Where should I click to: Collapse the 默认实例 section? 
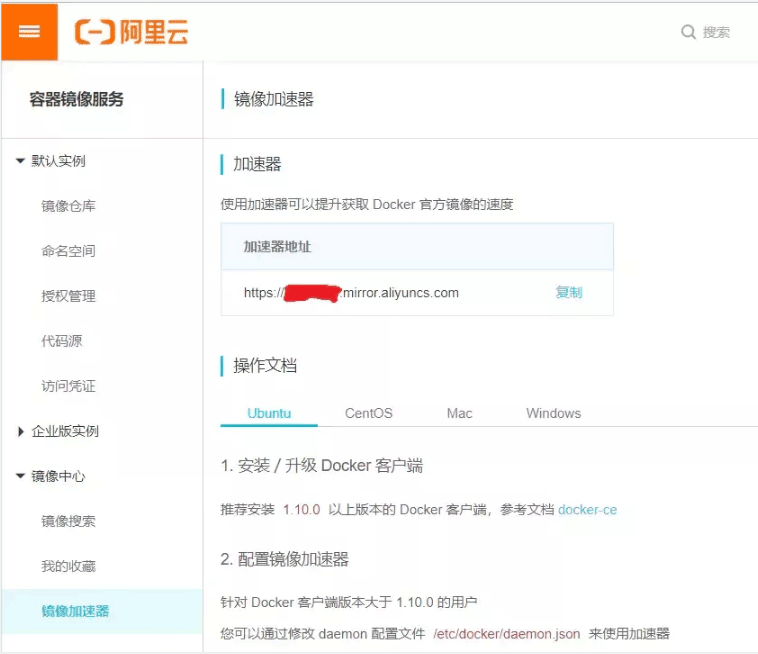click(21, 161)
